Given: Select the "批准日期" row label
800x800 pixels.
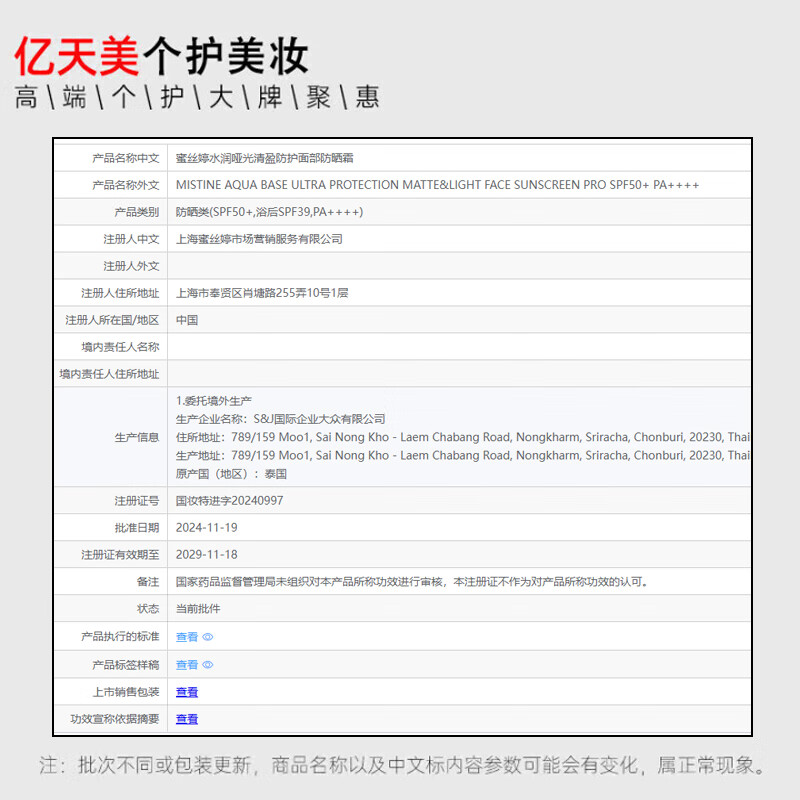Looking at the screenshot, I should [x=137, y=528].
